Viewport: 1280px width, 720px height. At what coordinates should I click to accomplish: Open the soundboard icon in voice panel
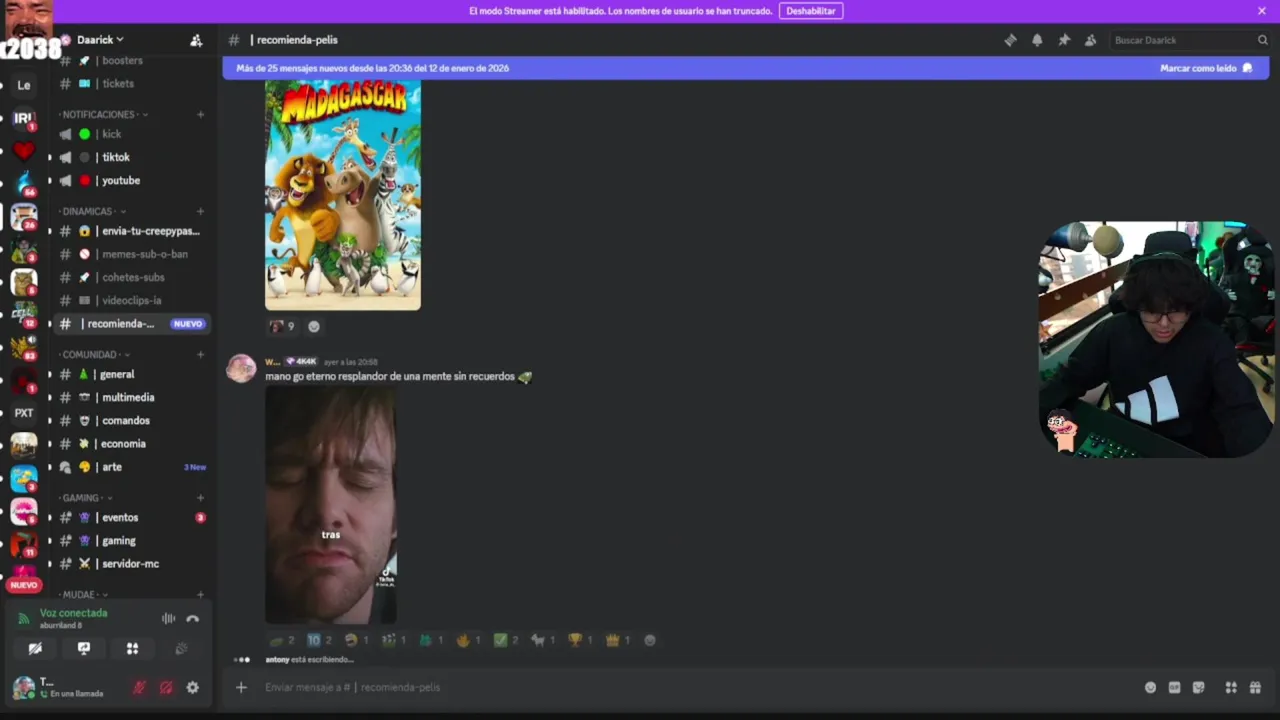pos(181,648)
